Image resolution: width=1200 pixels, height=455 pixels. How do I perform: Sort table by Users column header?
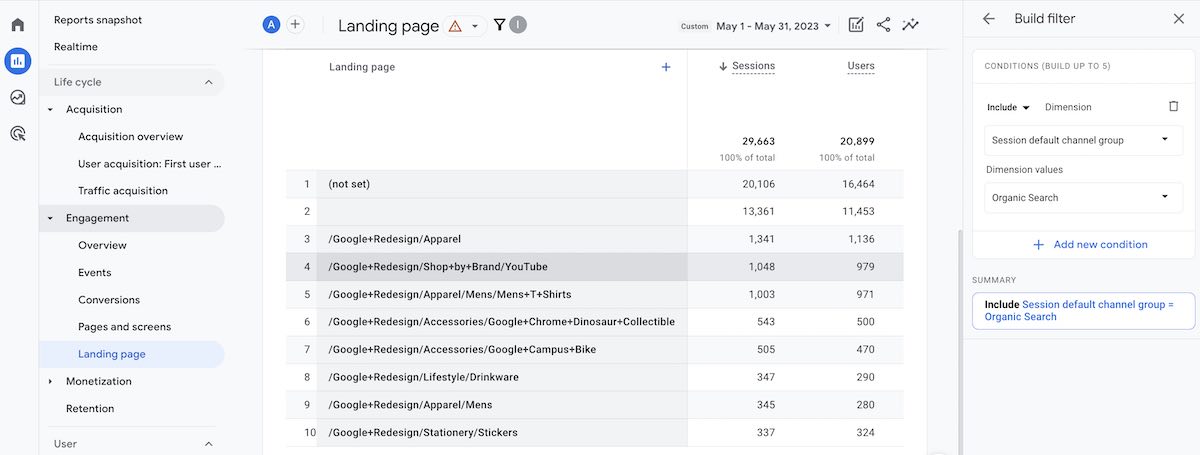[860, 66]
